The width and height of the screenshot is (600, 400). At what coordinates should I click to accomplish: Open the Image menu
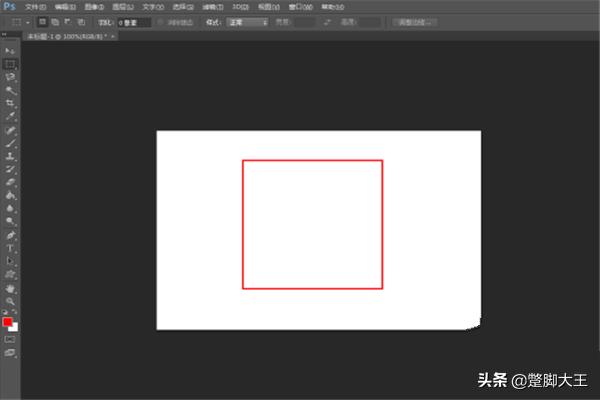click(94, 7)
